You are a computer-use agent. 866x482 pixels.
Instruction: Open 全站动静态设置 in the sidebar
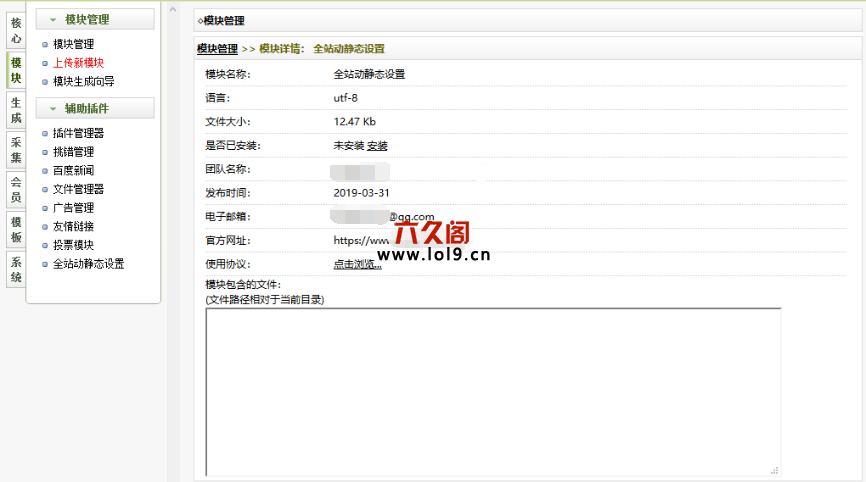tap(88, 264)
